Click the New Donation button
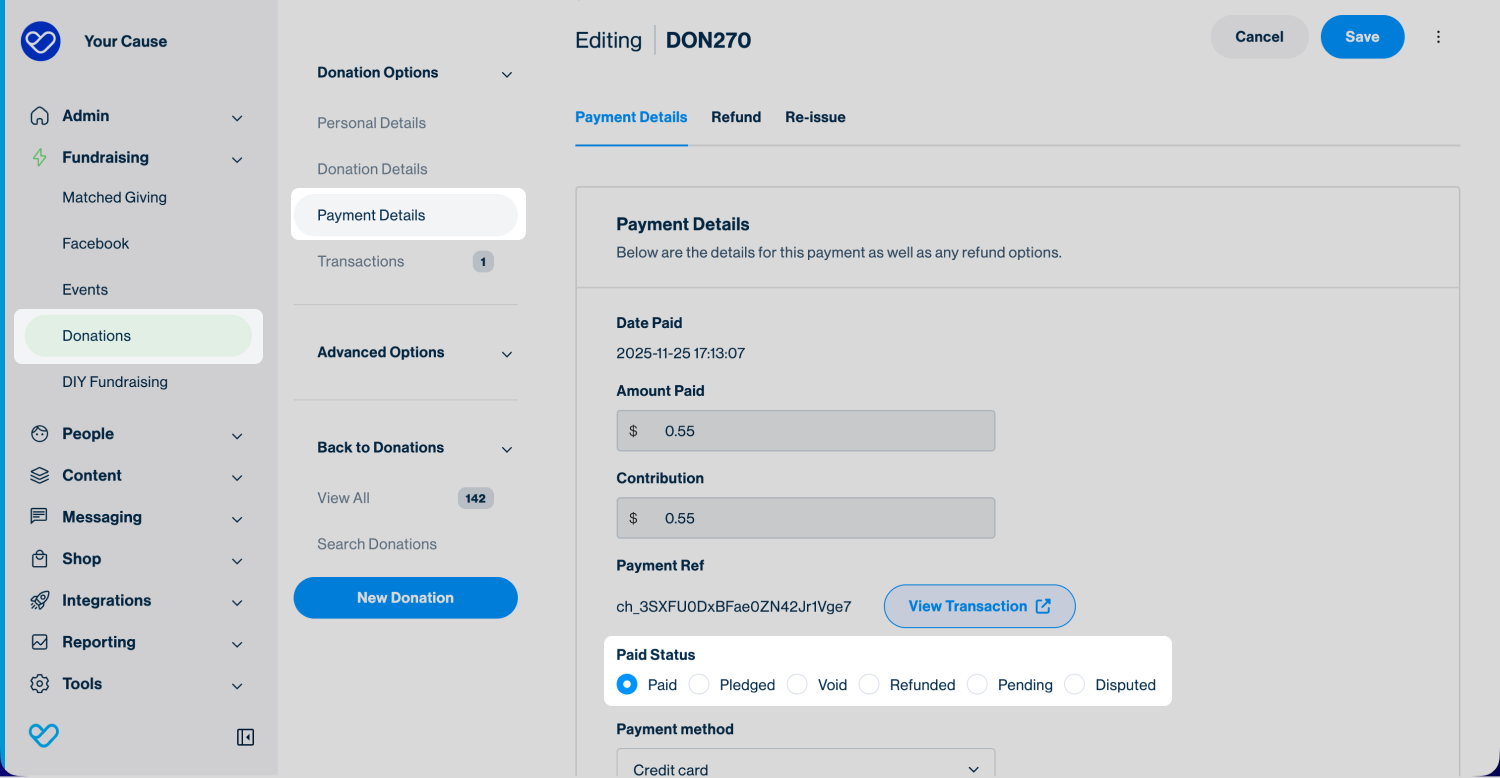 click(405, 598)
